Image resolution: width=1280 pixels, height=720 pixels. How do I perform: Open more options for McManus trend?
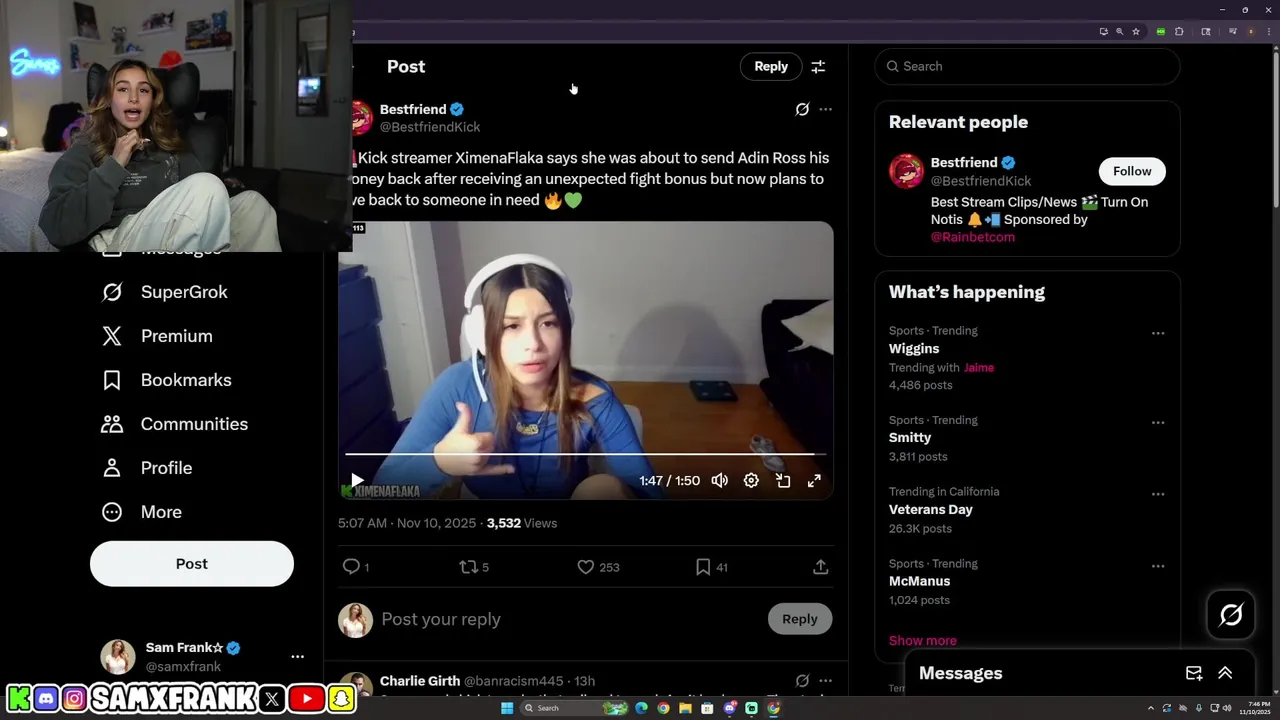[x=1158, y=566]
